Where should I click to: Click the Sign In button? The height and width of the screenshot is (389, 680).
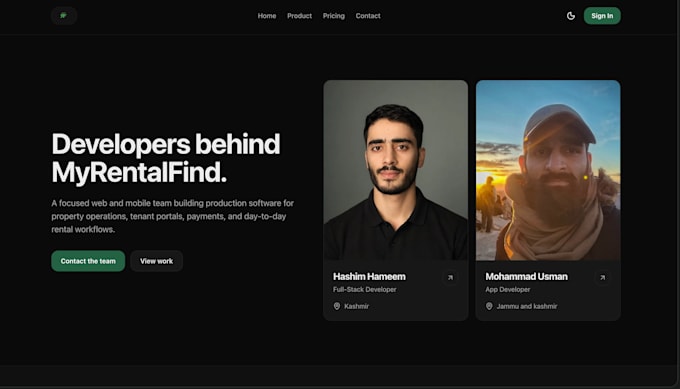pyautogui.click(x=602, y=16)
